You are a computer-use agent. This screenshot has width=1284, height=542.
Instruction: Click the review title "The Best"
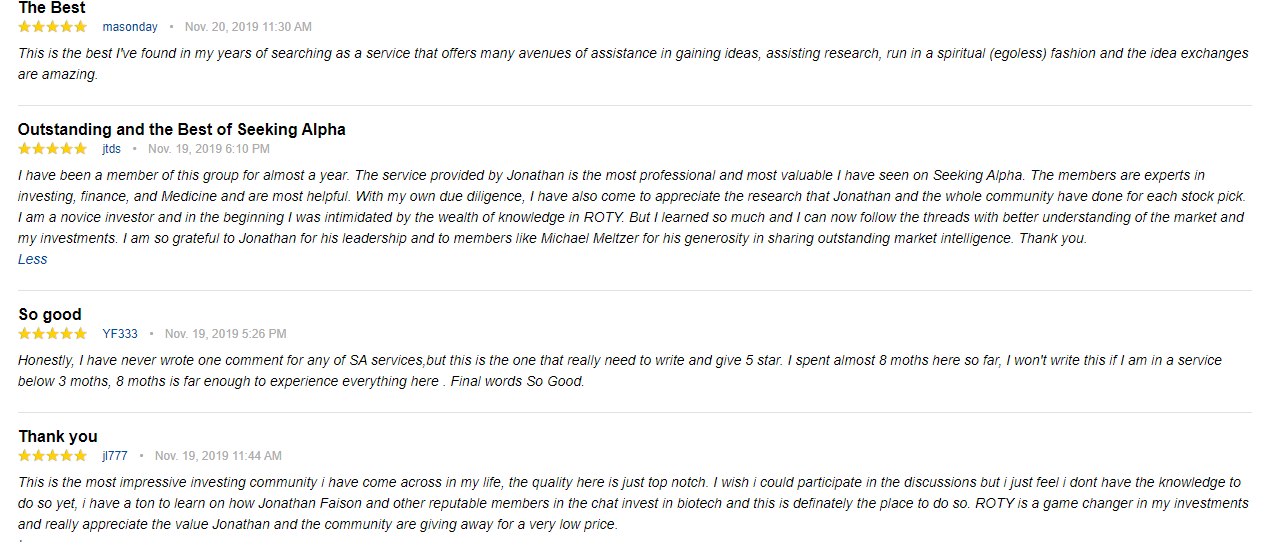coord(52,8)
